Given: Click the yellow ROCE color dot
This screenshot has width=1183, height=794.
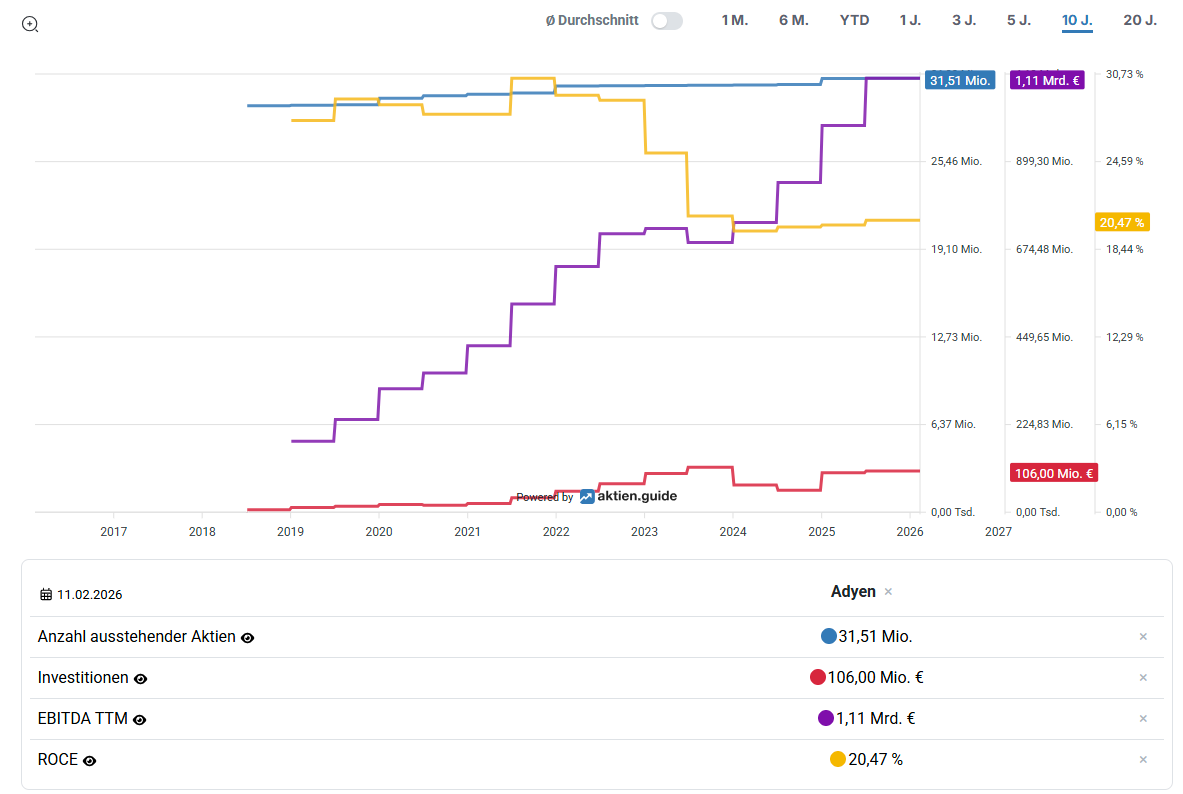Looking at the screenshot, I should coord(838,759).
